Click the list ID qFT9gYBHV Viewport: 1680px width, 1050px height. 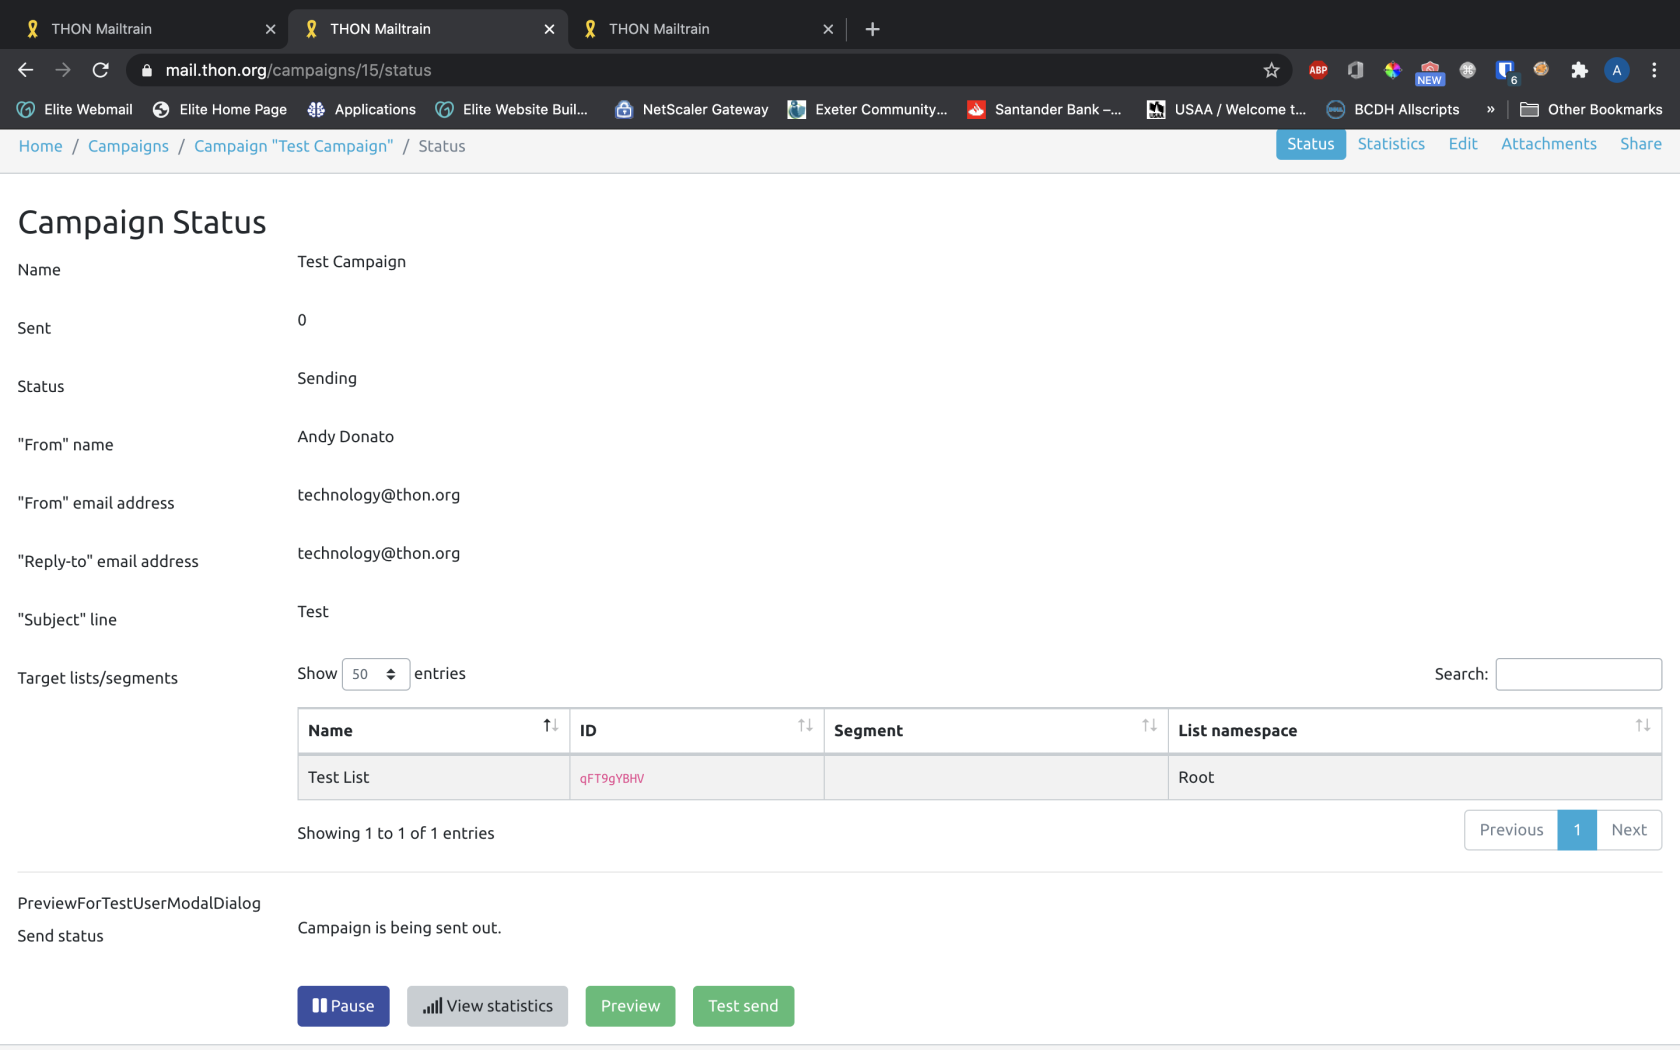click(612, 778)
